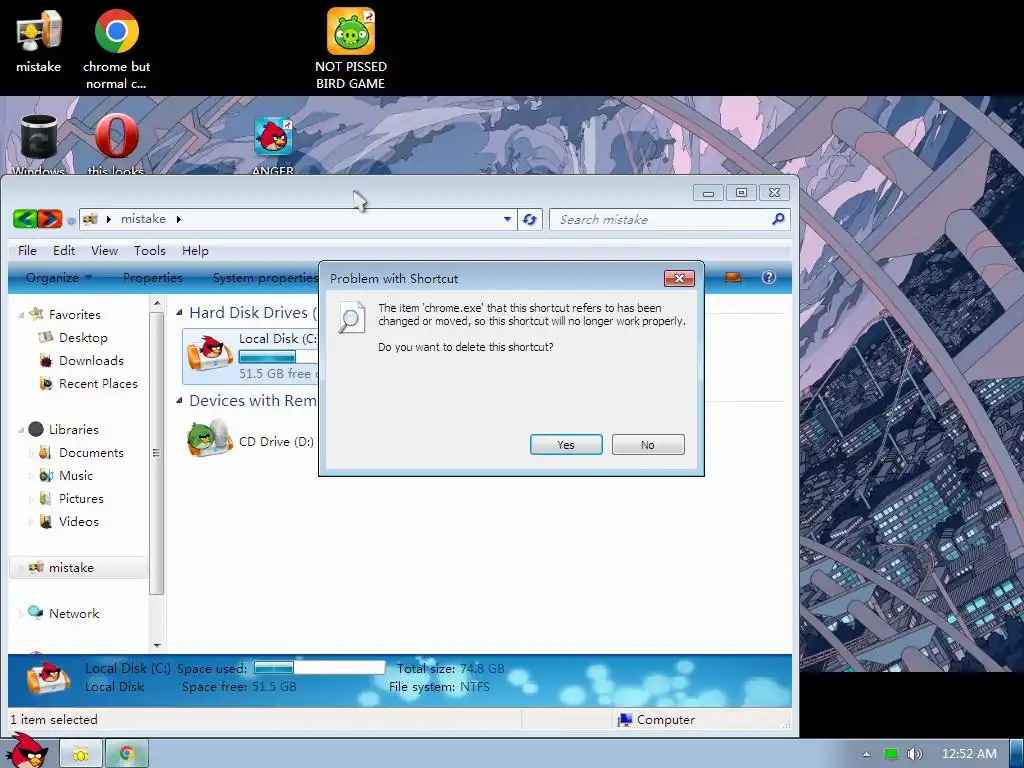
Task: Select Favorites in the navigation pane
Action: [x=74, y=315]
